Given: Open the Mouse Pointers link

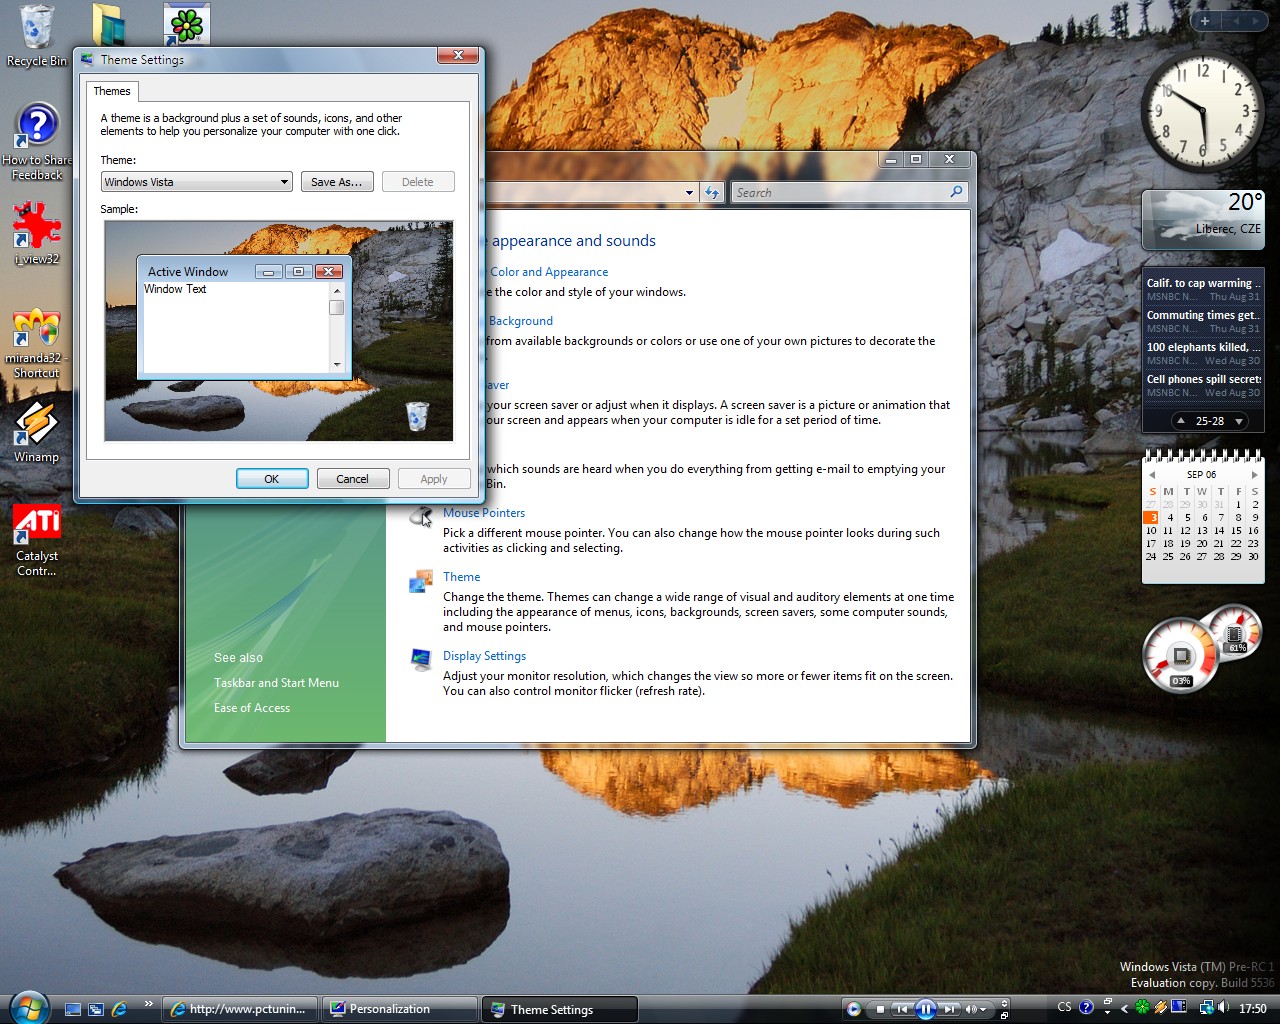Looking at the screenshot, I should [484, 513].
